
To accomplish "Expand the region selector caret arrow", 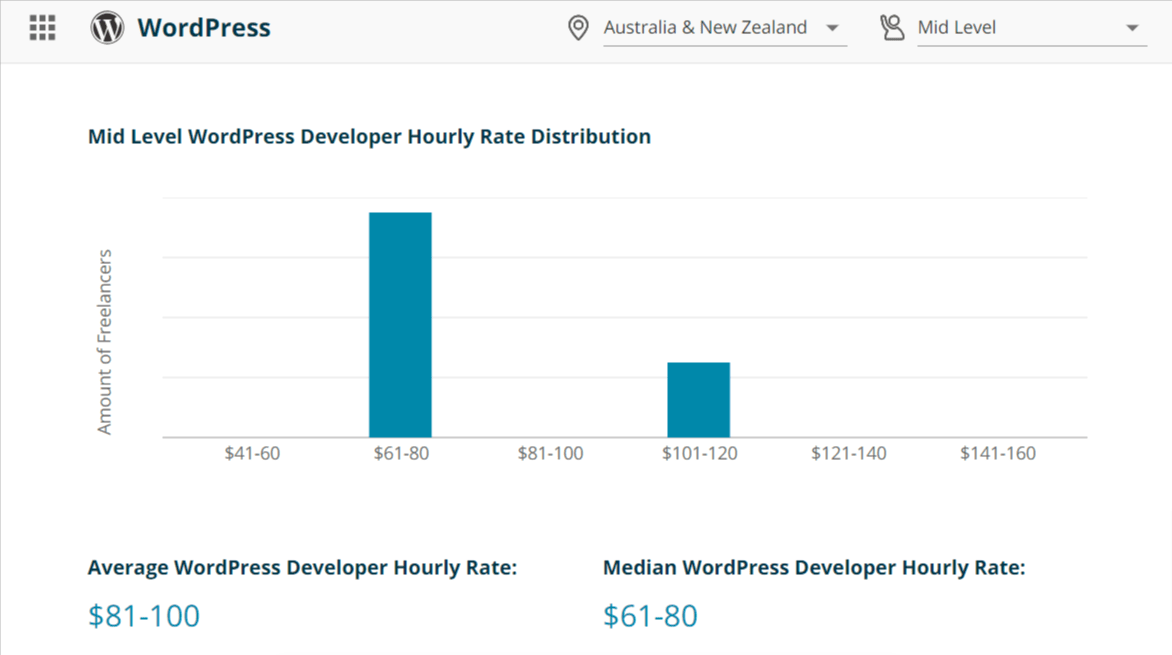I will coord(833,29).
